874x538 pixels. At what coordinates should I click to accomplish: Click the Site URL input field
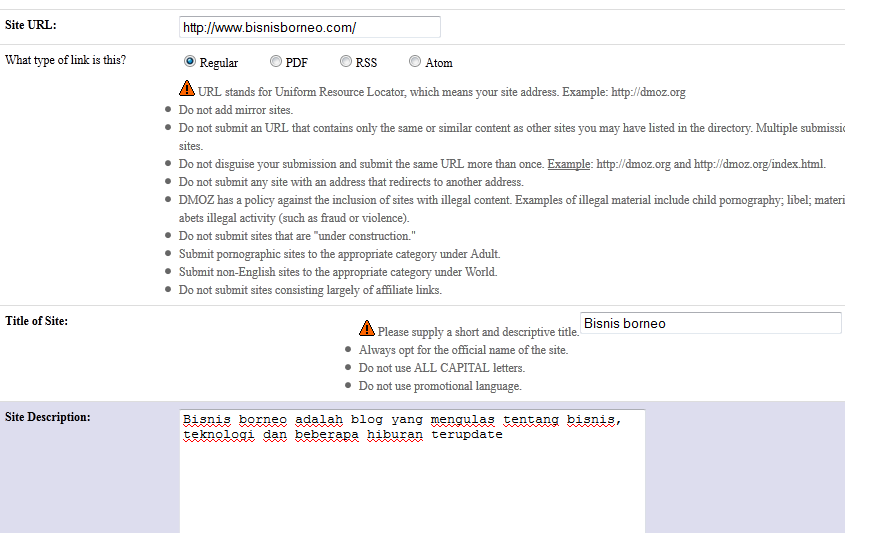click(310, 27)
